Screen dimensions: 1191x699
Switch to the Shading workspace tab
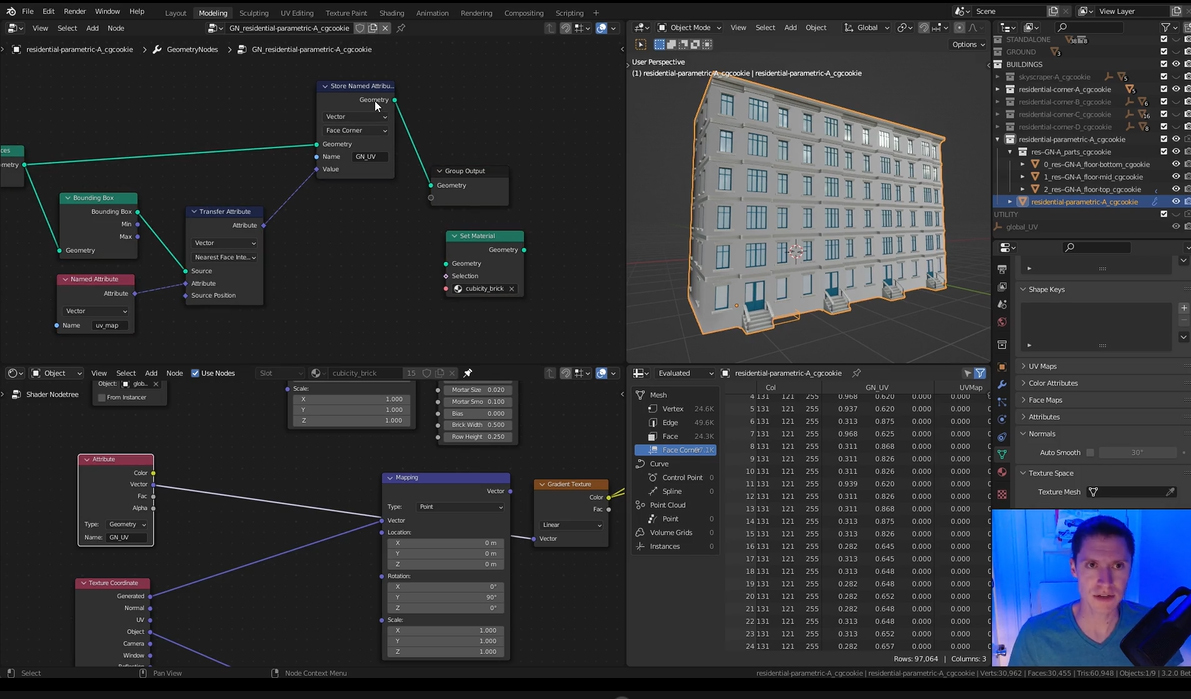pos(391,13)
